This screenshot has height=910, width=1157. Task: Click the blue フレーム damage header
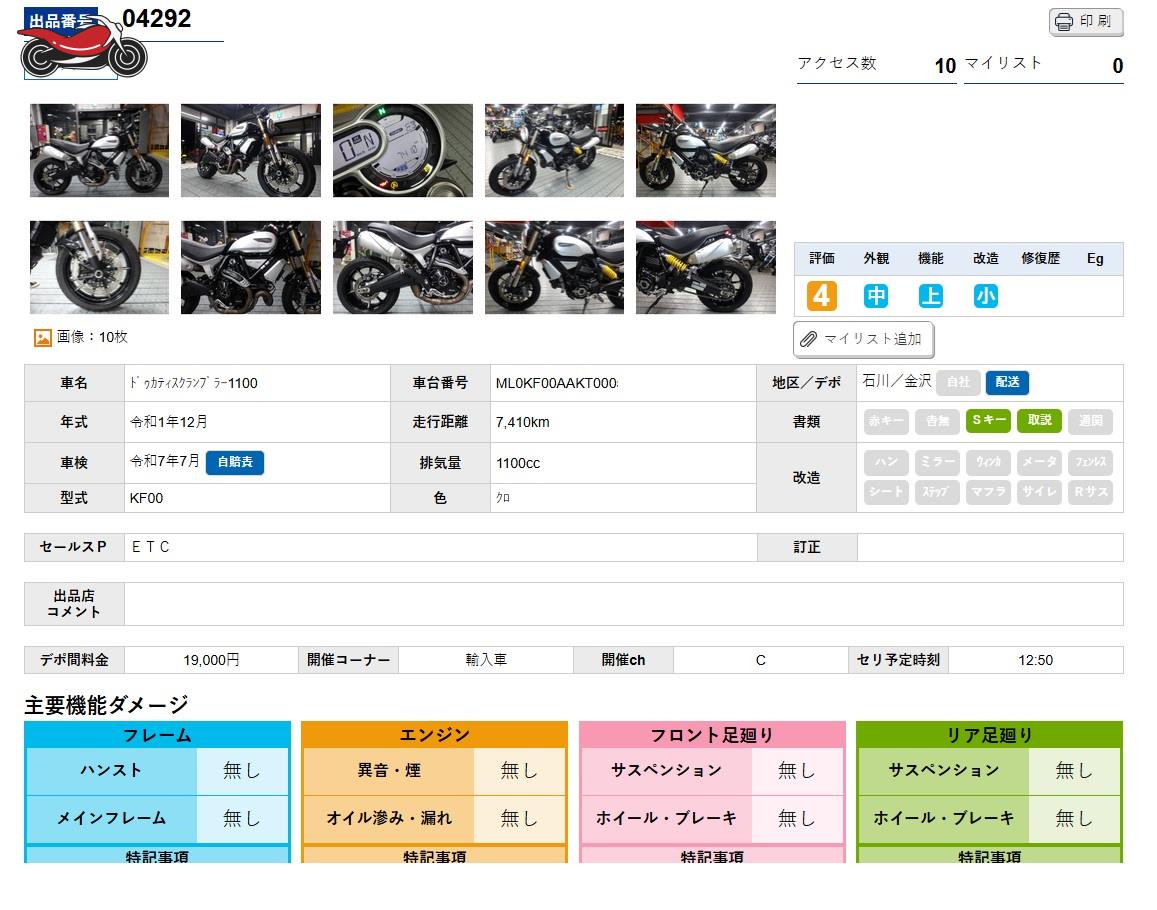(x=157, y=734)
